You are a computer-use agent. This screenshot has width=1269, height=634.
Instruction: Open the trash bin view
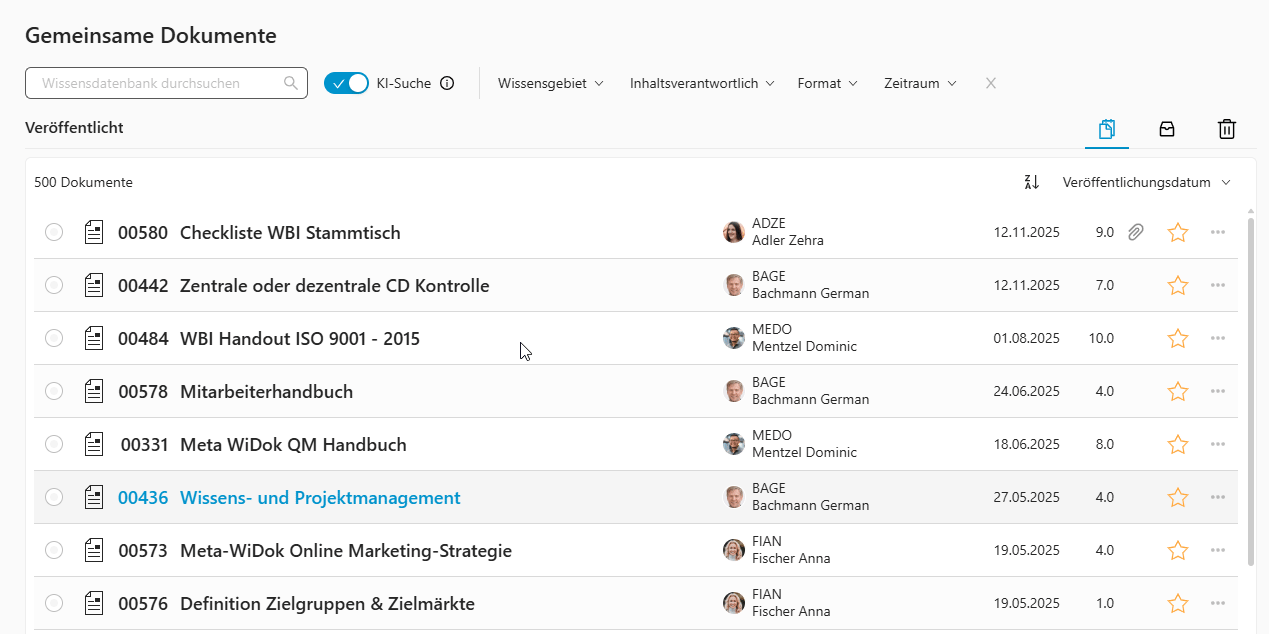click(x=1227, y=129)
